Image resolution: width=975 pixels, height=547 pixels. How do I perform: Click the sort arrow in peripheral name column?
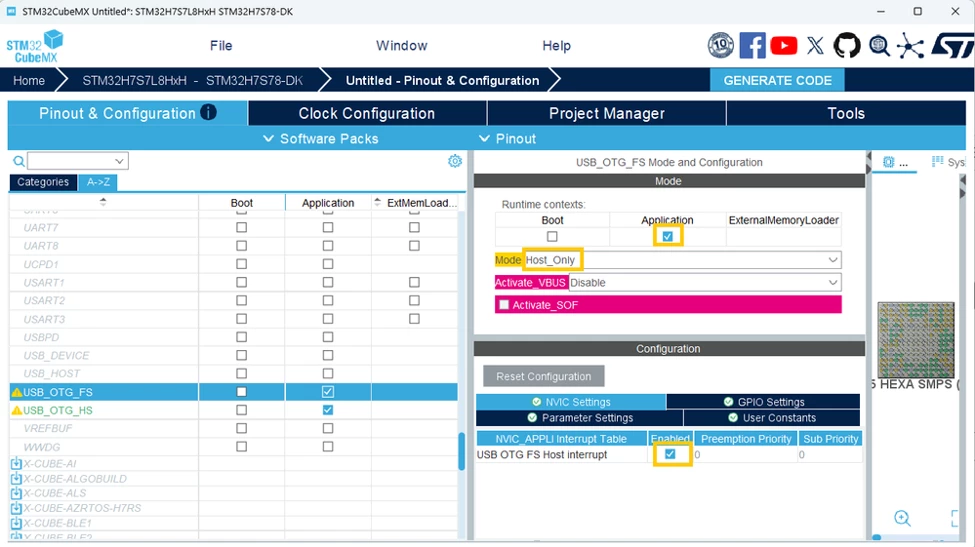click(103, 202)
